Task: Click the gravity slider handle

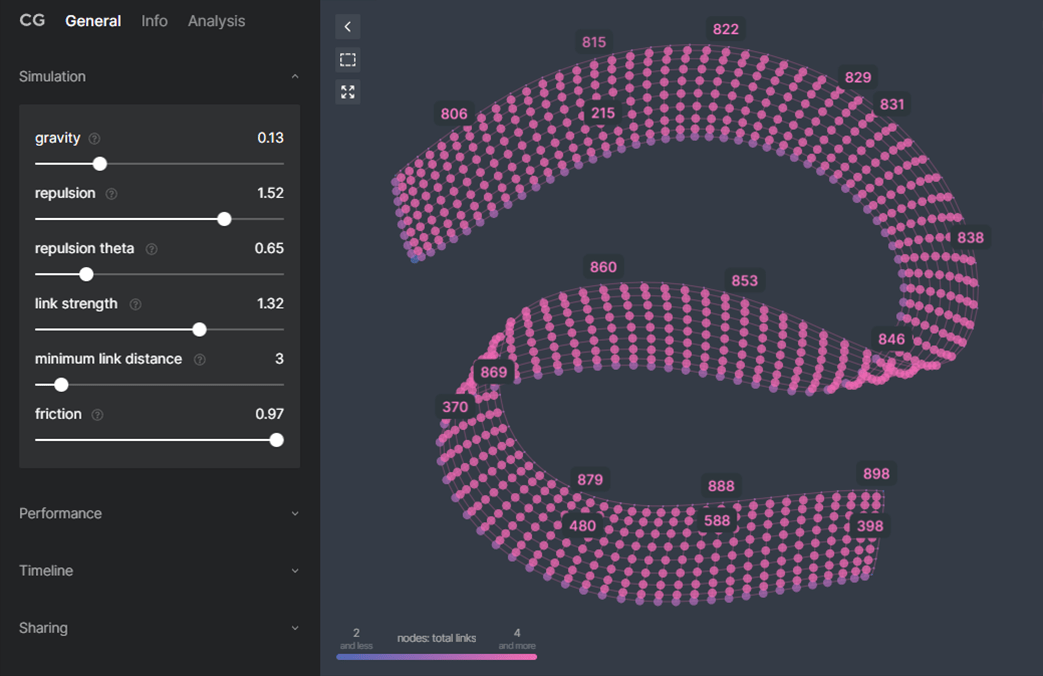Action: (99, 164)
